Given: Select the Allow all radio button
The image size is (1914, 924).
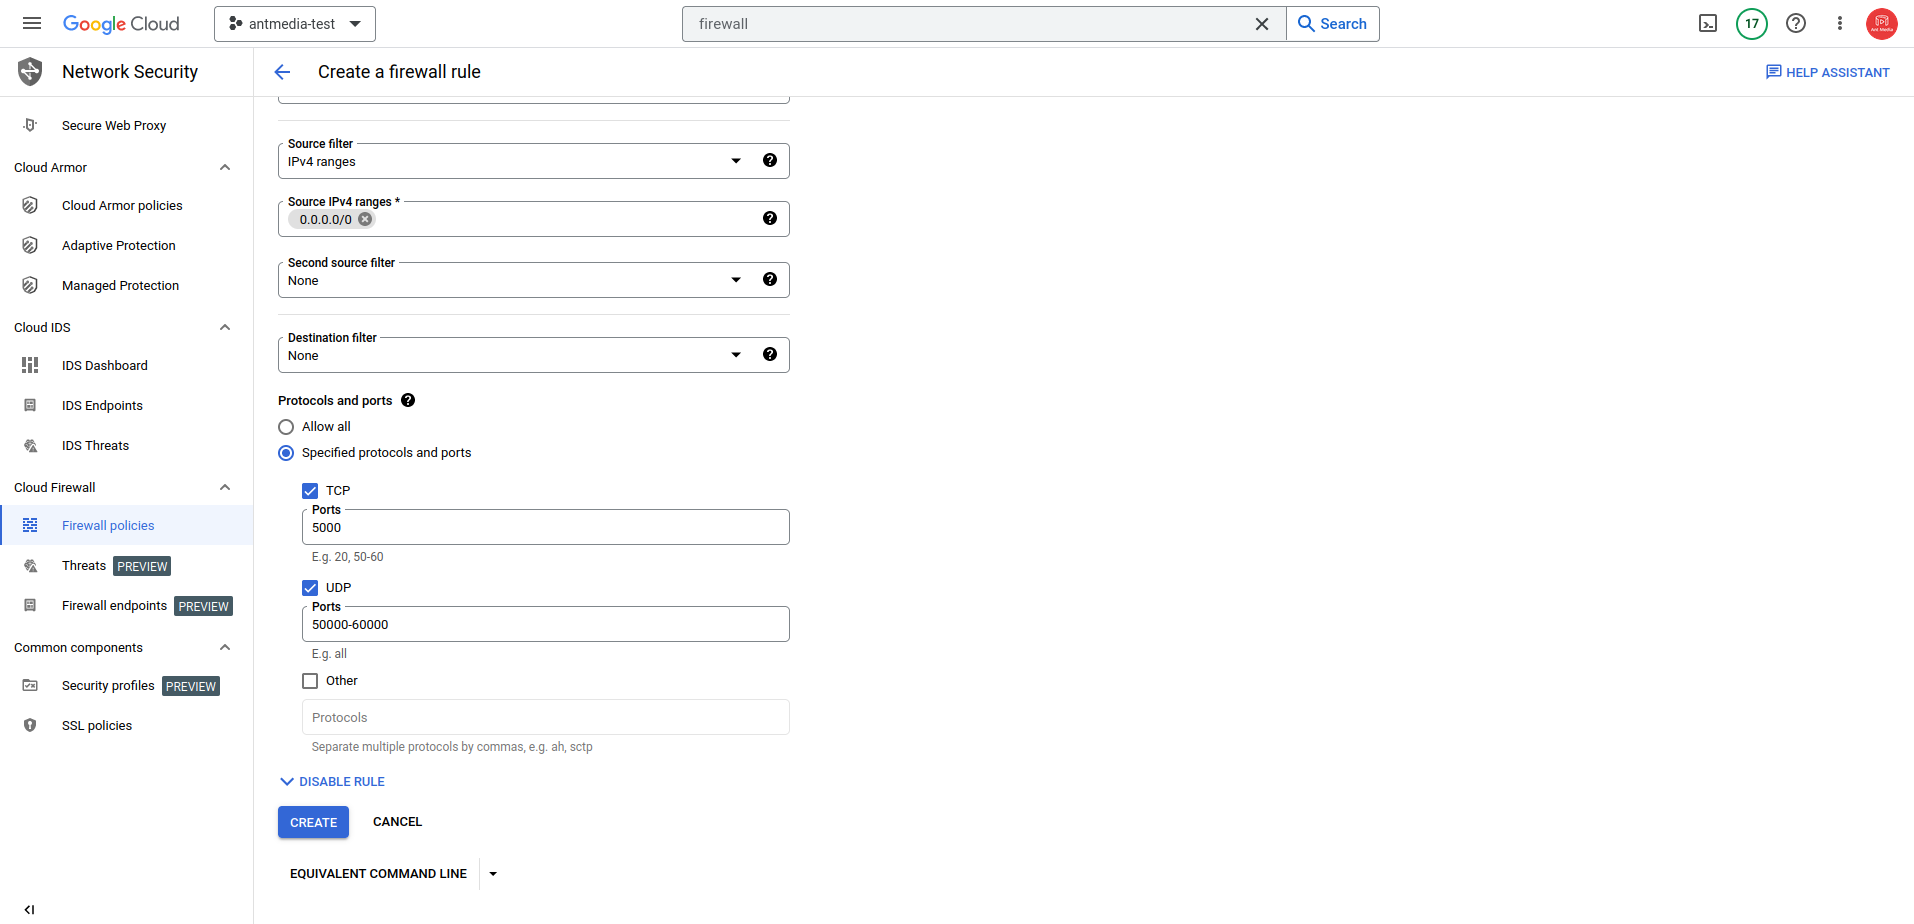Looking at the screenshot, I should coord(286,427).
